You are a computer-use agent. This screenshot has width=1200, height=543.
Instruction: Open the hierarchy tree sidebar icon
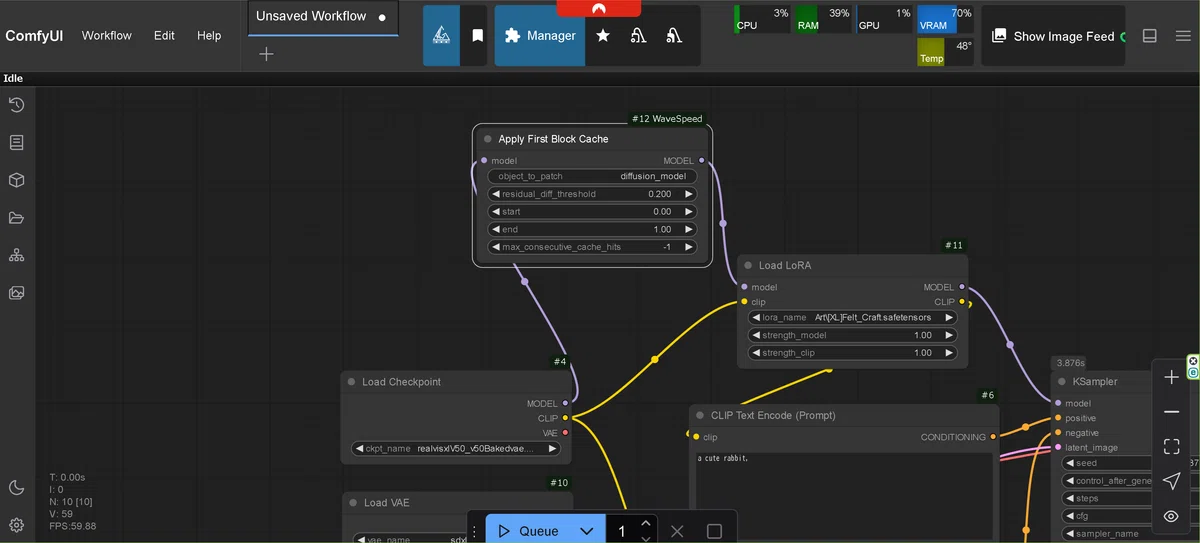[16, 256]
